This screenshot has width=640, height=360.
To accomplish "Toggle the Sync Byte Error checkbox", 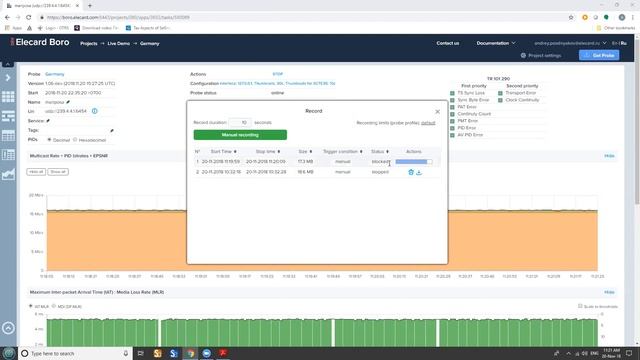I will point(452,100).
